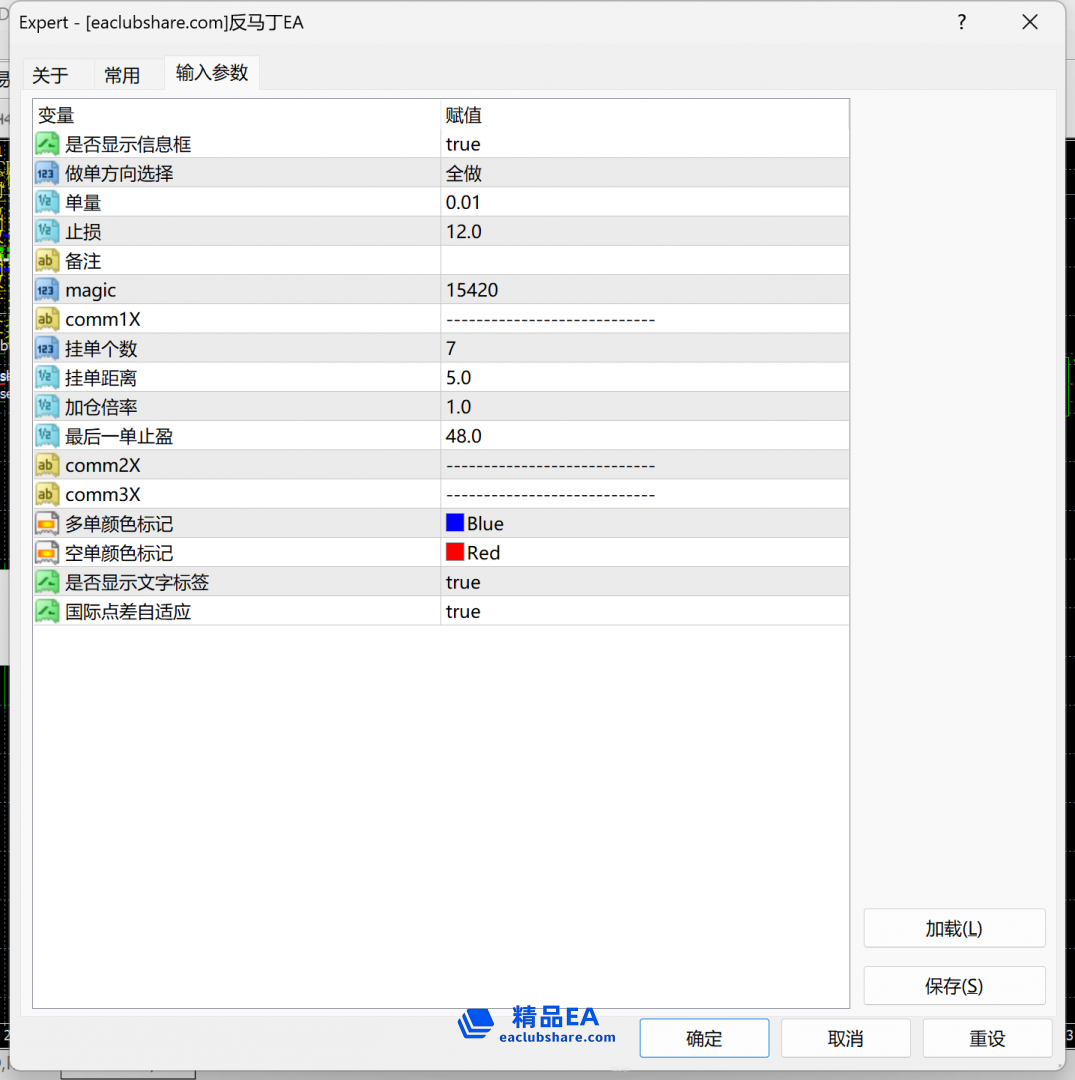Click the decimal icon beside 单量
1075x1080 pixels.
coord(47,202)
